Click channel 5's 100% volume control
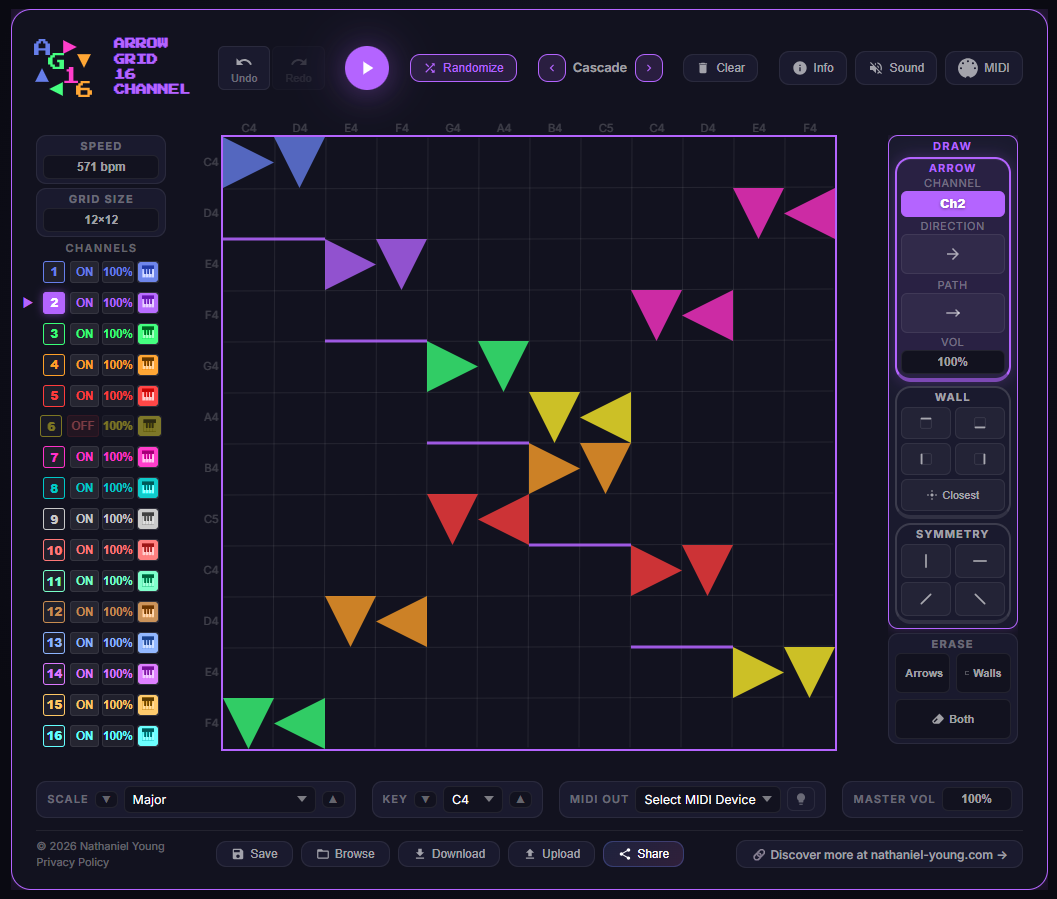The image size is (1057, 899). click(x=117, y=395)
